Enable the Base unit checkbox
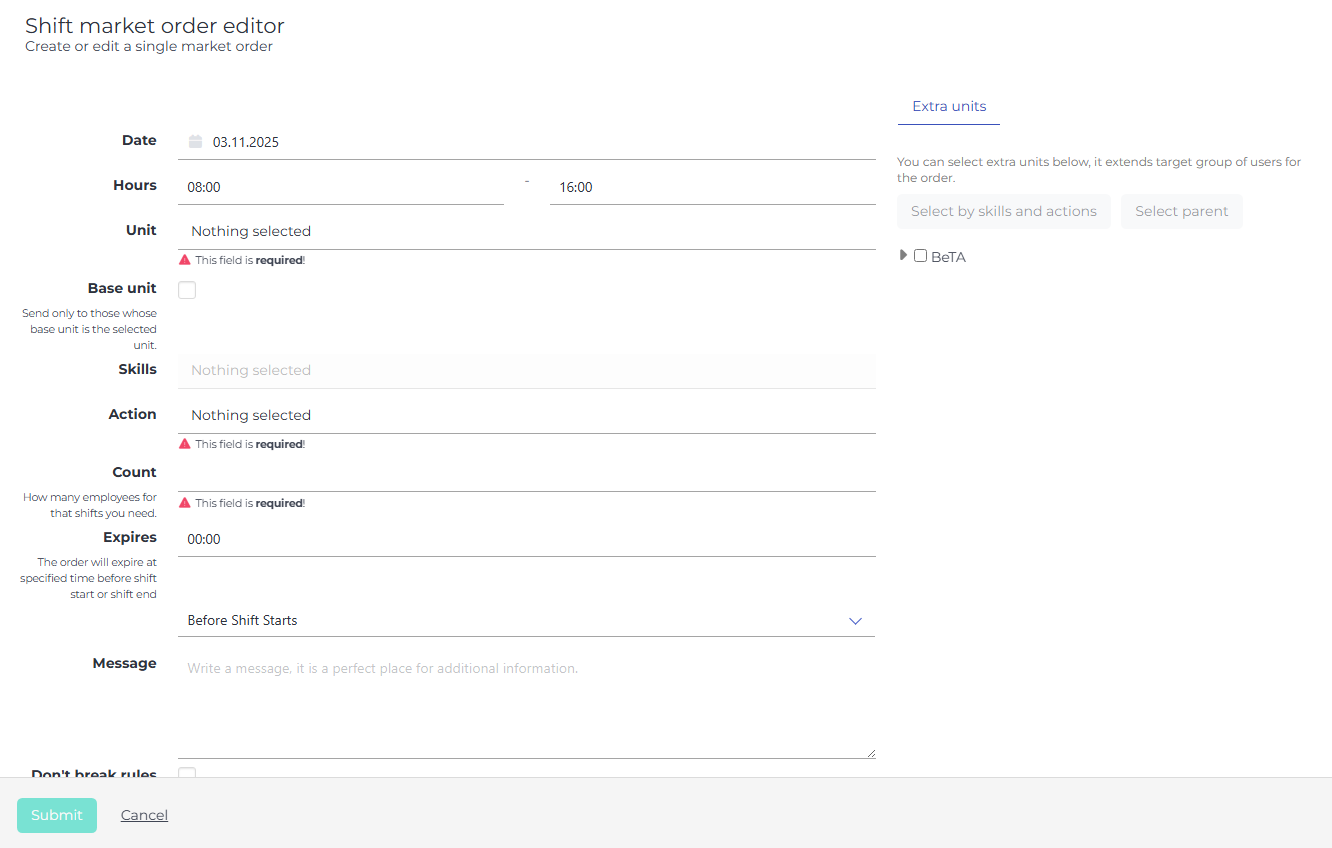The width and height of the screenshot is (1332, 848). pos(187,290)
